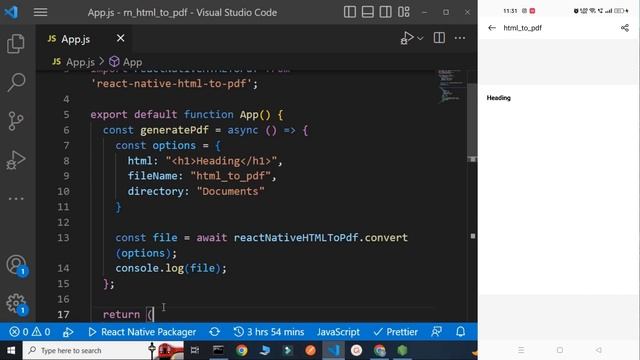This screenshot has width=640, height=360.
Task: Open the hamburger application menu
Action: (x=40, y=12)
